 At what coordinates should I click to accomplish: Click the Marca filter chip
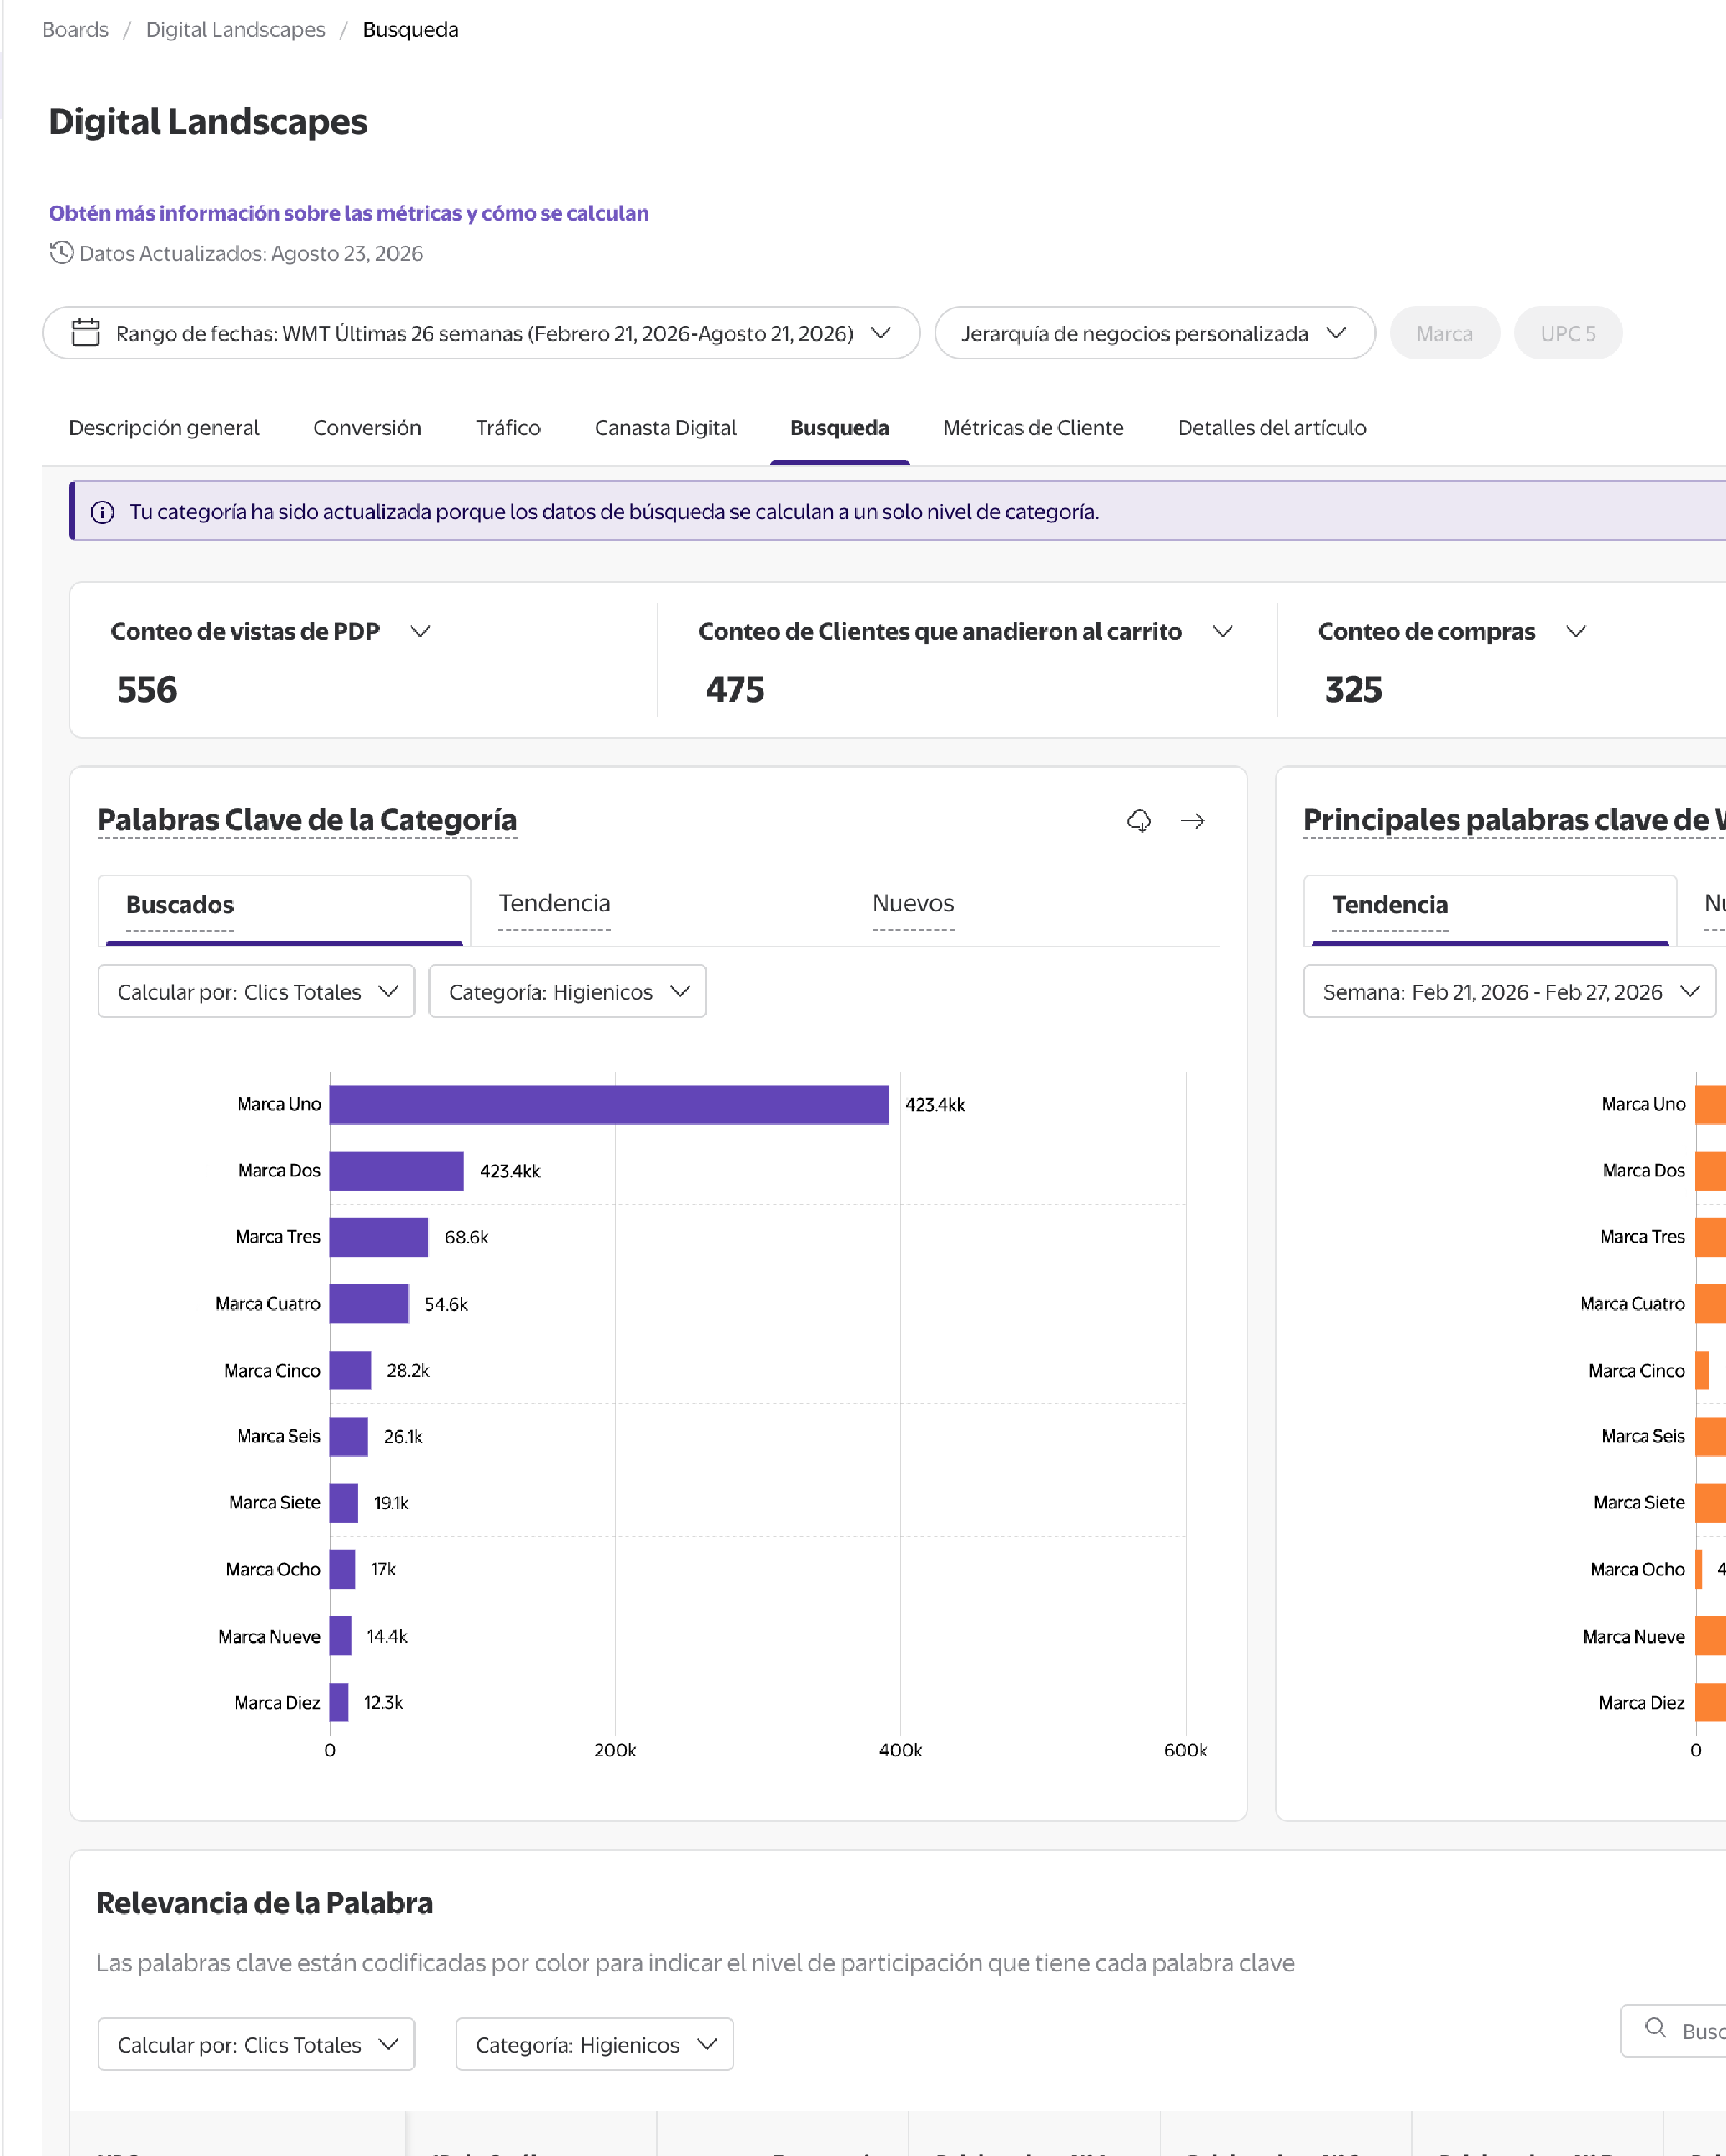1445,333
